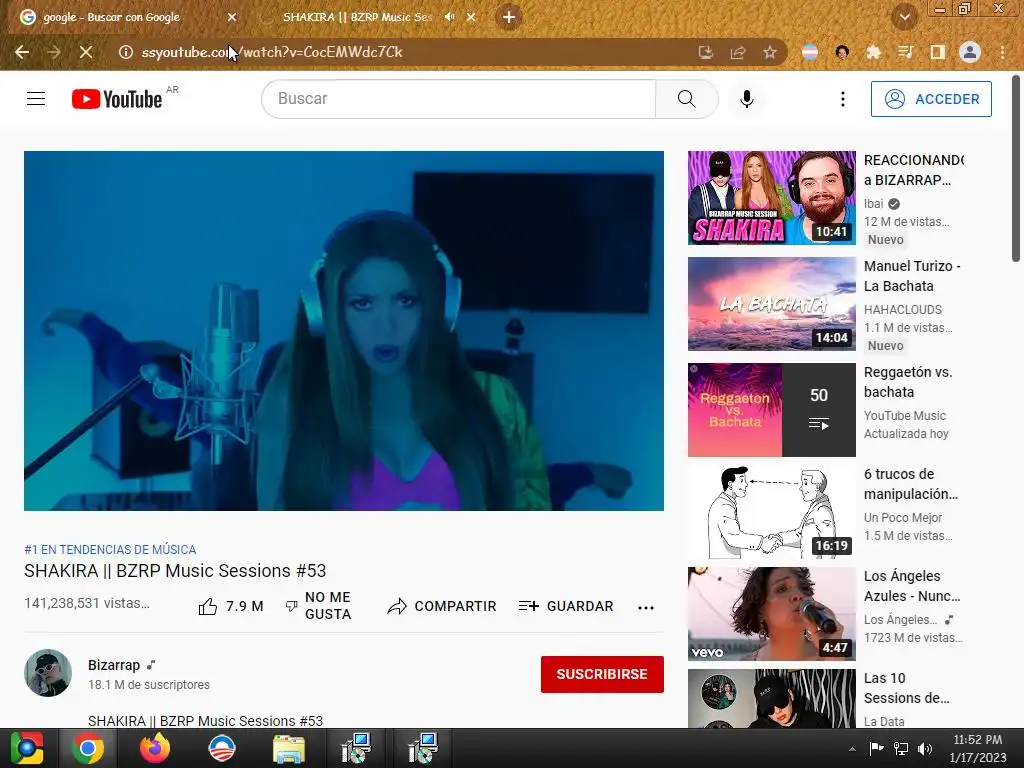Open the media control toolbar icon
This screenshot has height=768, width=1024.
(905, 52)
